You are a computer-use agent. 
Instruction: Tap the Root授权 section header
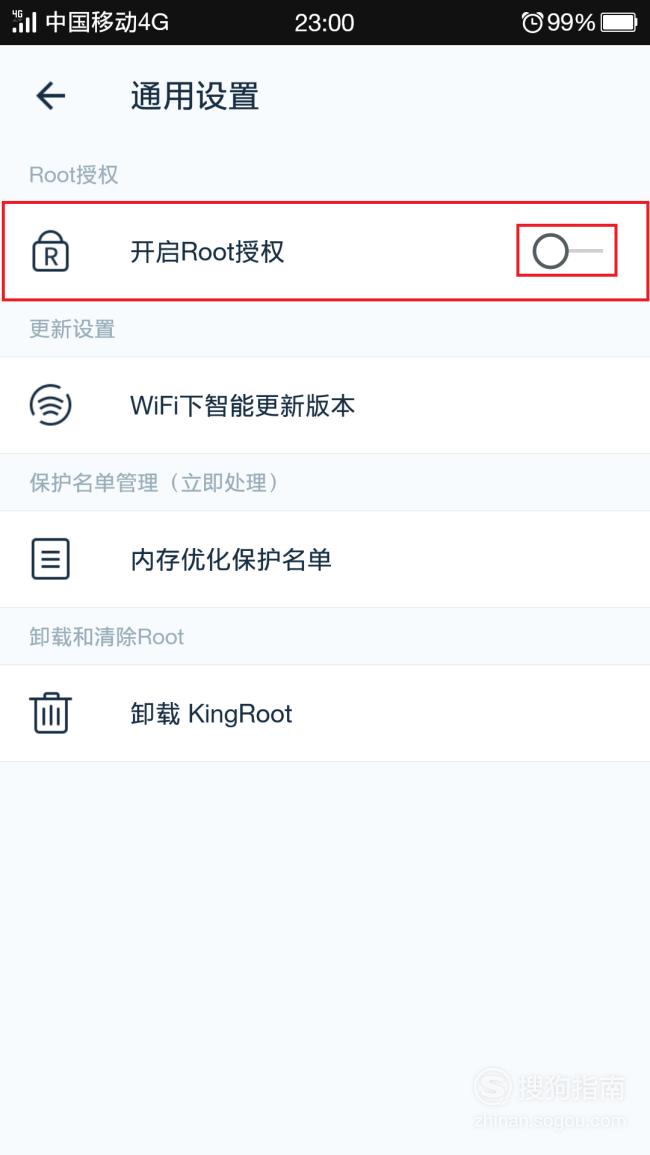click(74, 175)
